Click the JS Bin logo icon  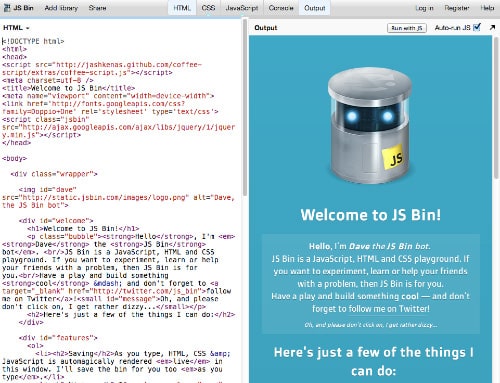point(7,8)
